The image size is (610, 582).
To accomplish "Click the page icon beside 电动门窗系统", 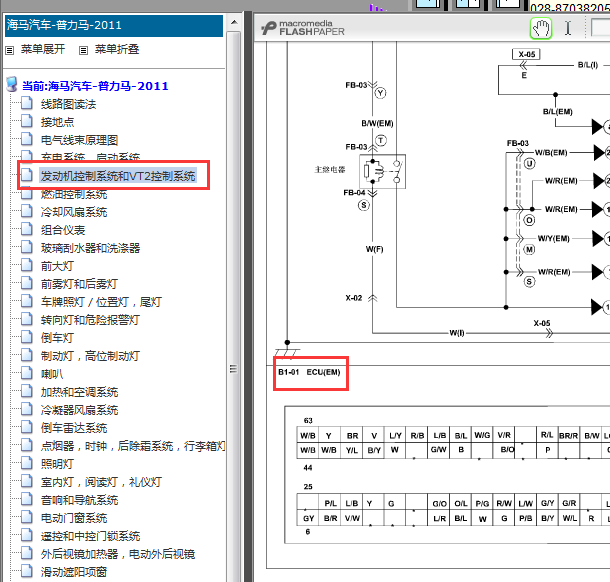I will 26,517.
